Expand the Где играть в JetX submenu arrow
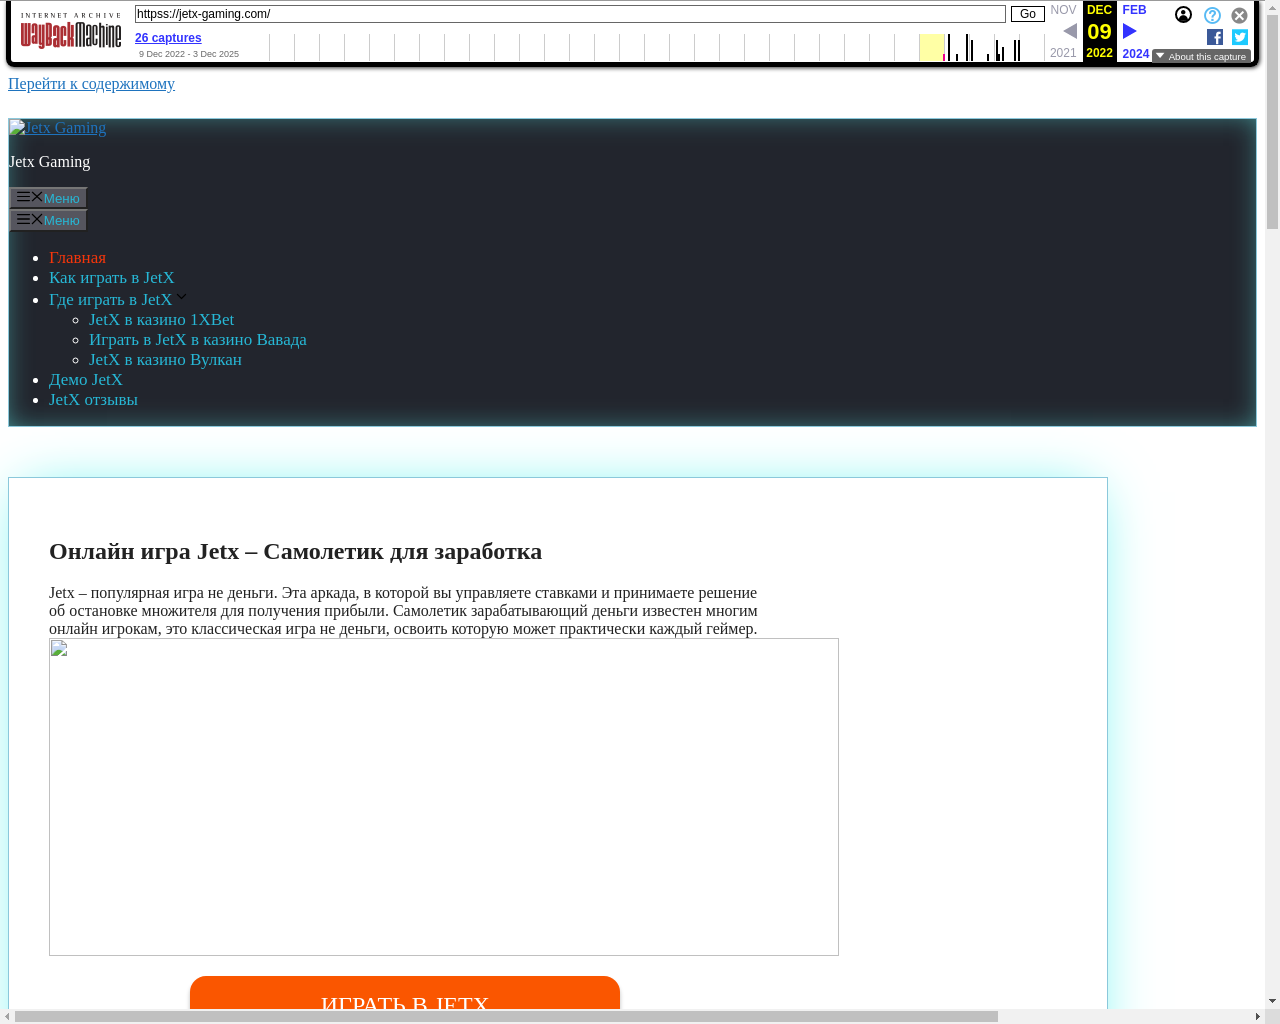 [x=182, y=298]
